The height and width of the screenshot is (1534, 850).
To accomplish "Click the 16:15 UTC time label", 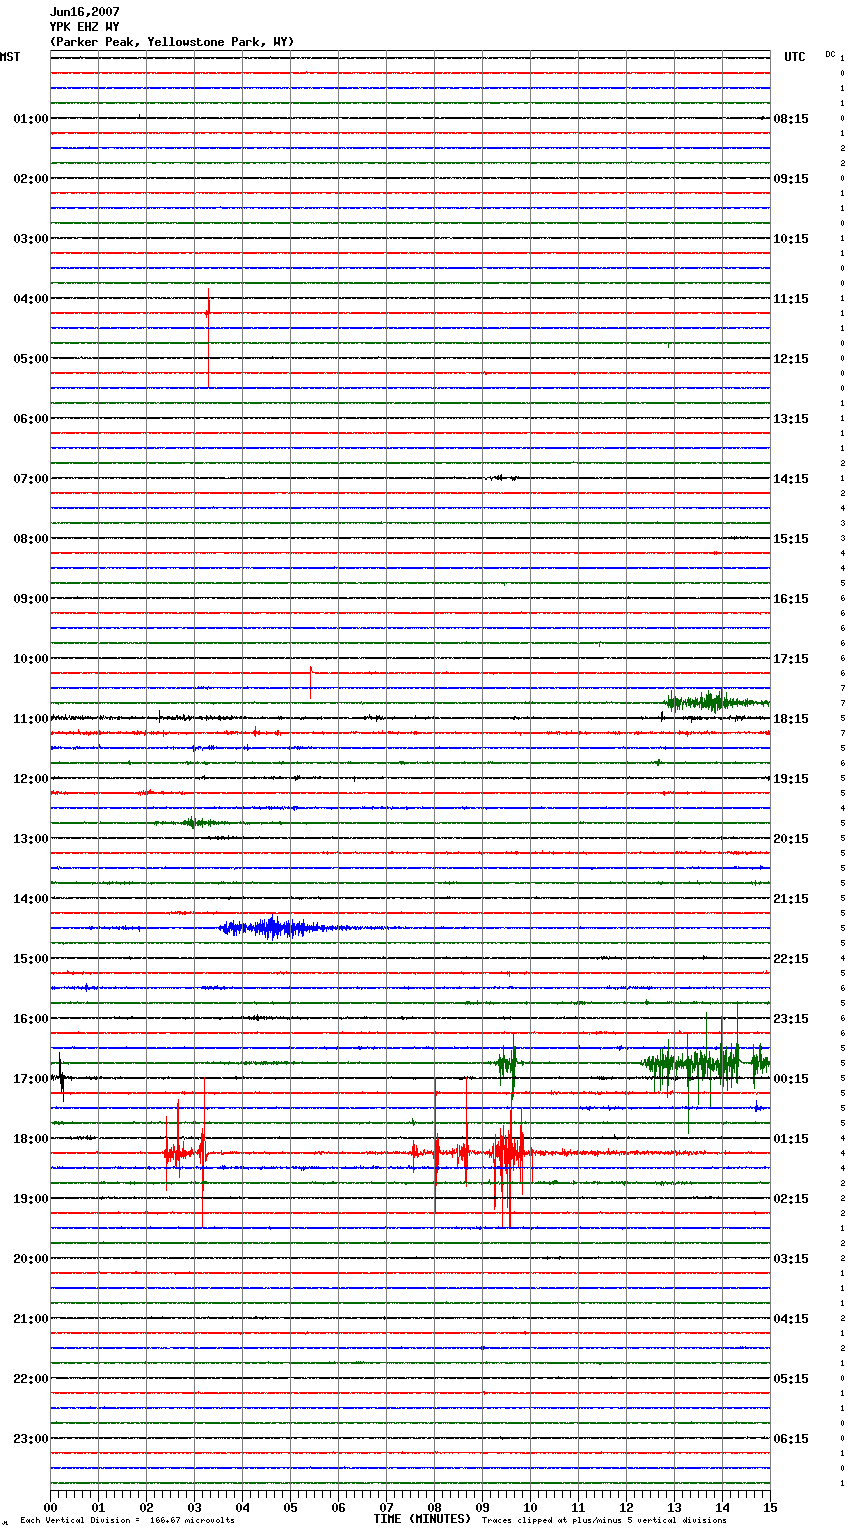I will 791,599.
